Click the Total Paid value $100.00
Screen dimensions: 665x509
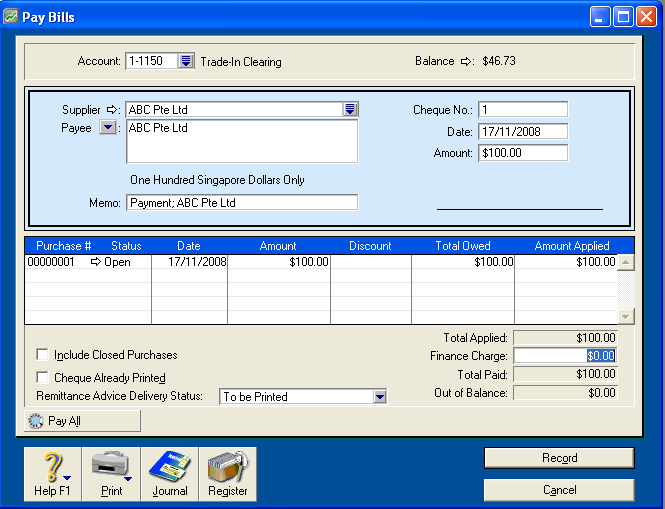[x=565, y=374]
